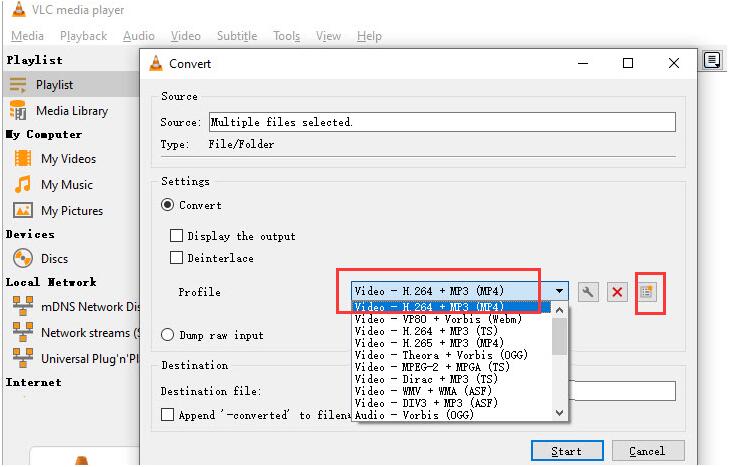Open the Tools menu

point(286,36)
